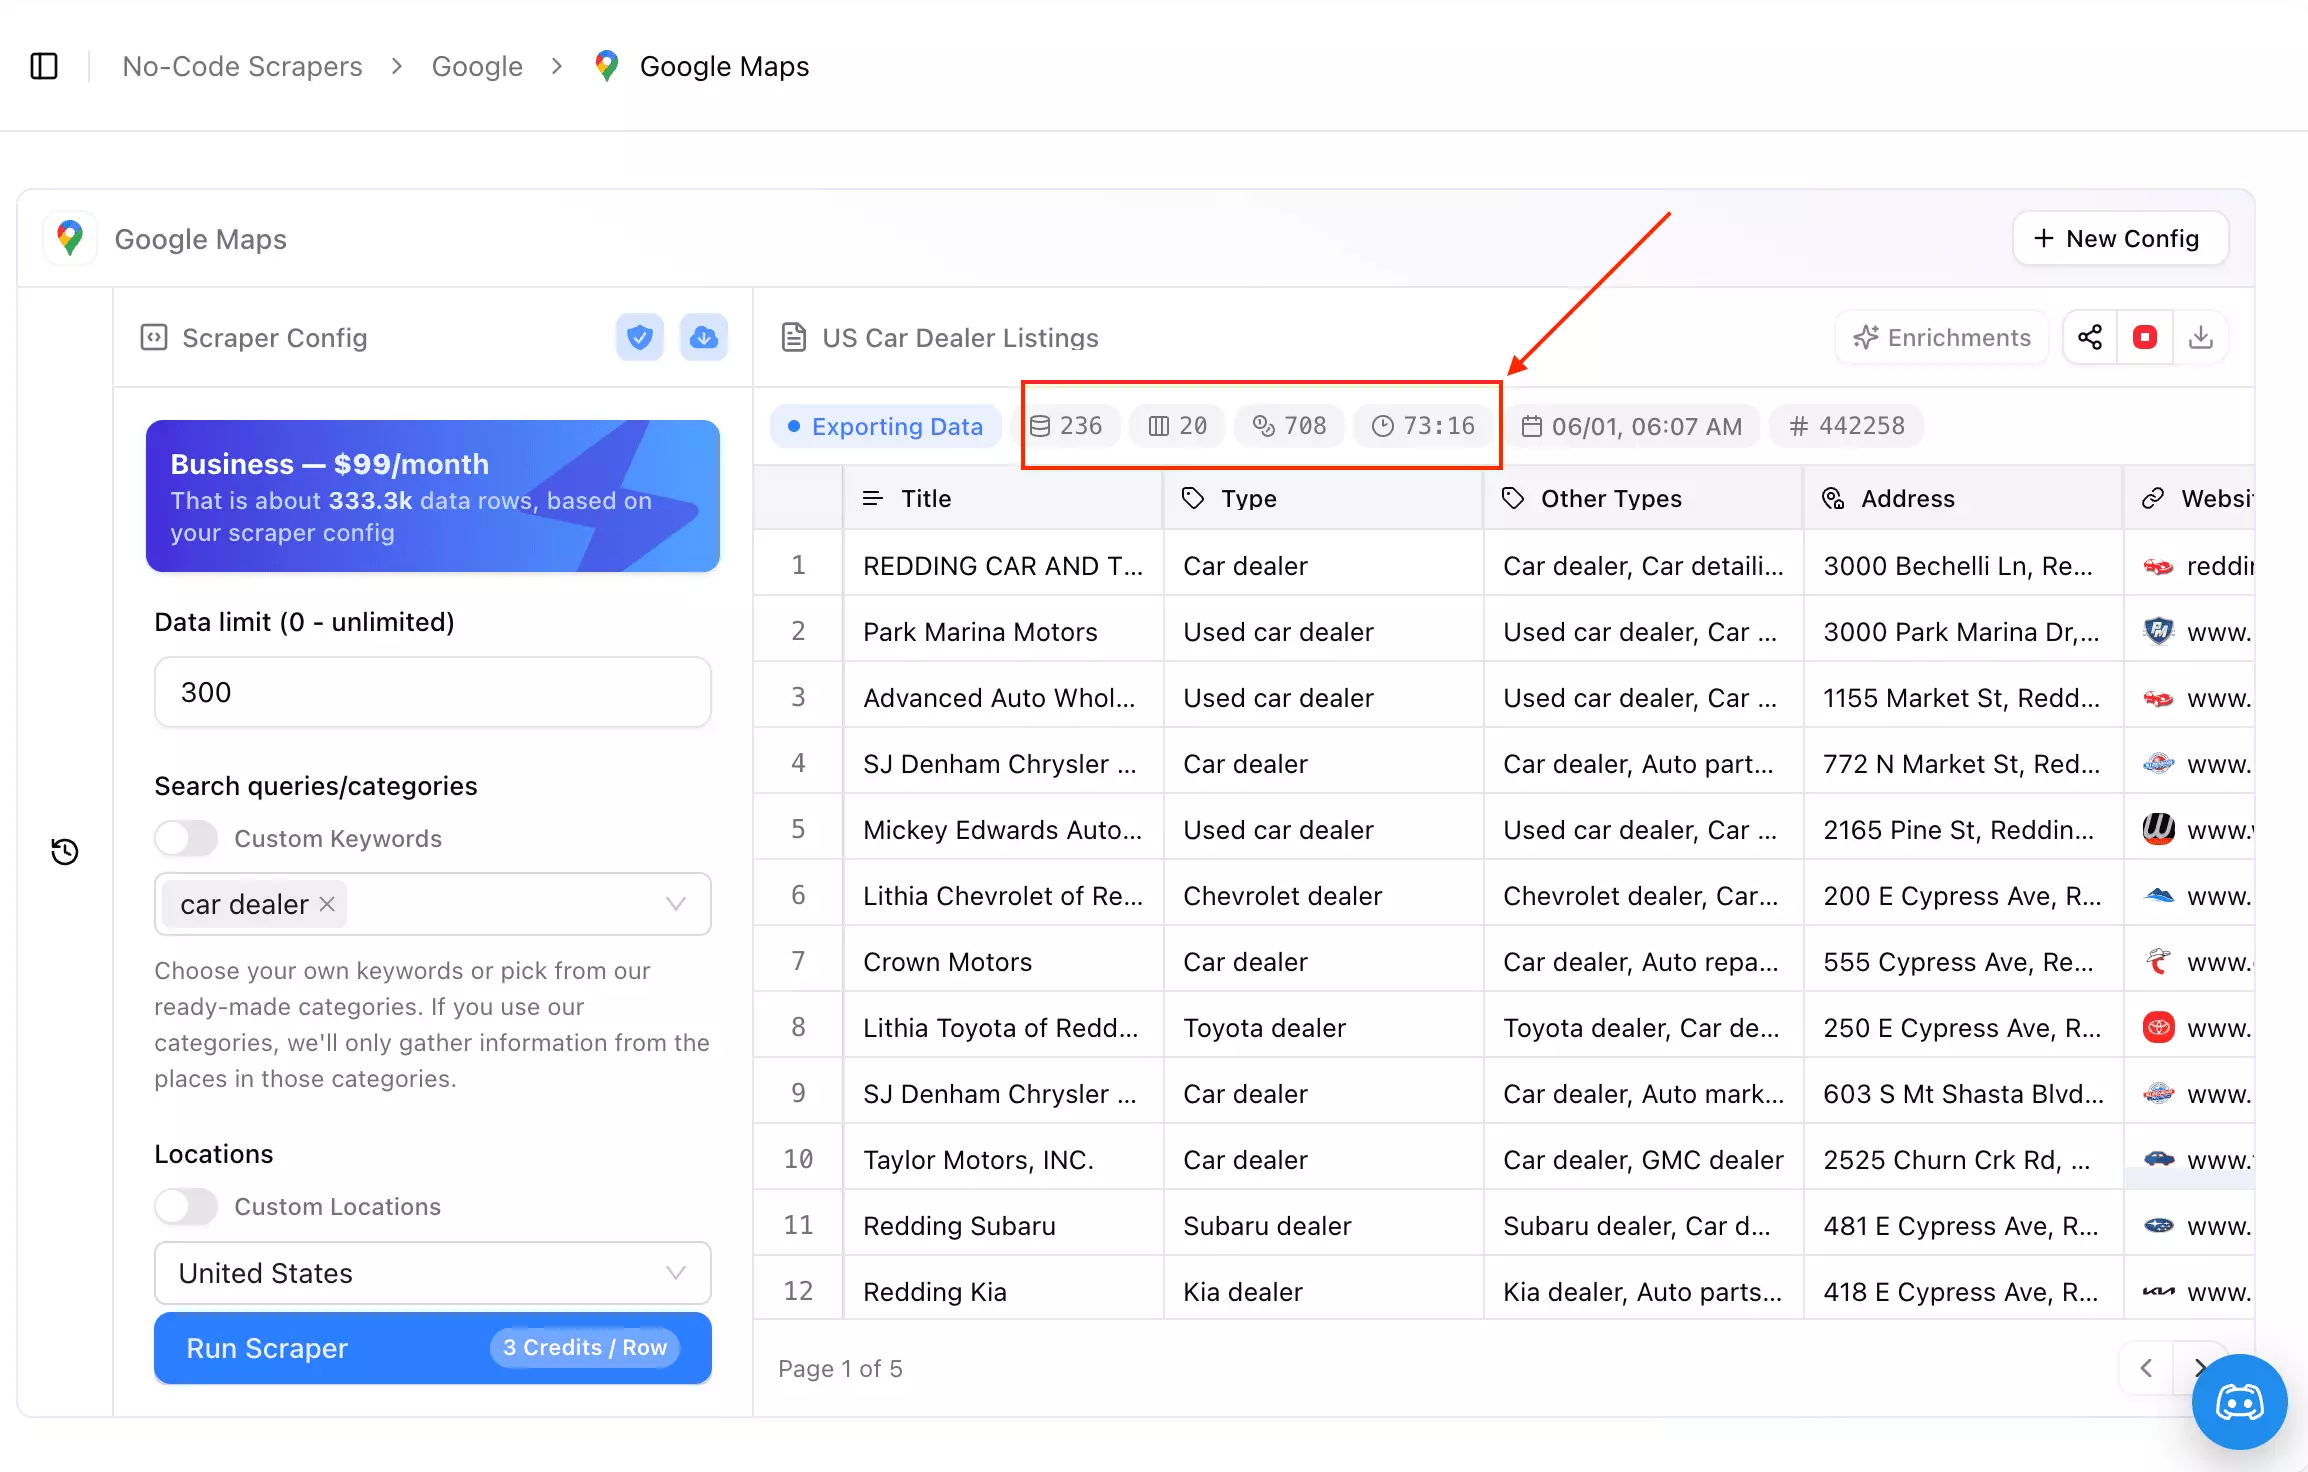Download the results with the download icon

point(2201,337)
